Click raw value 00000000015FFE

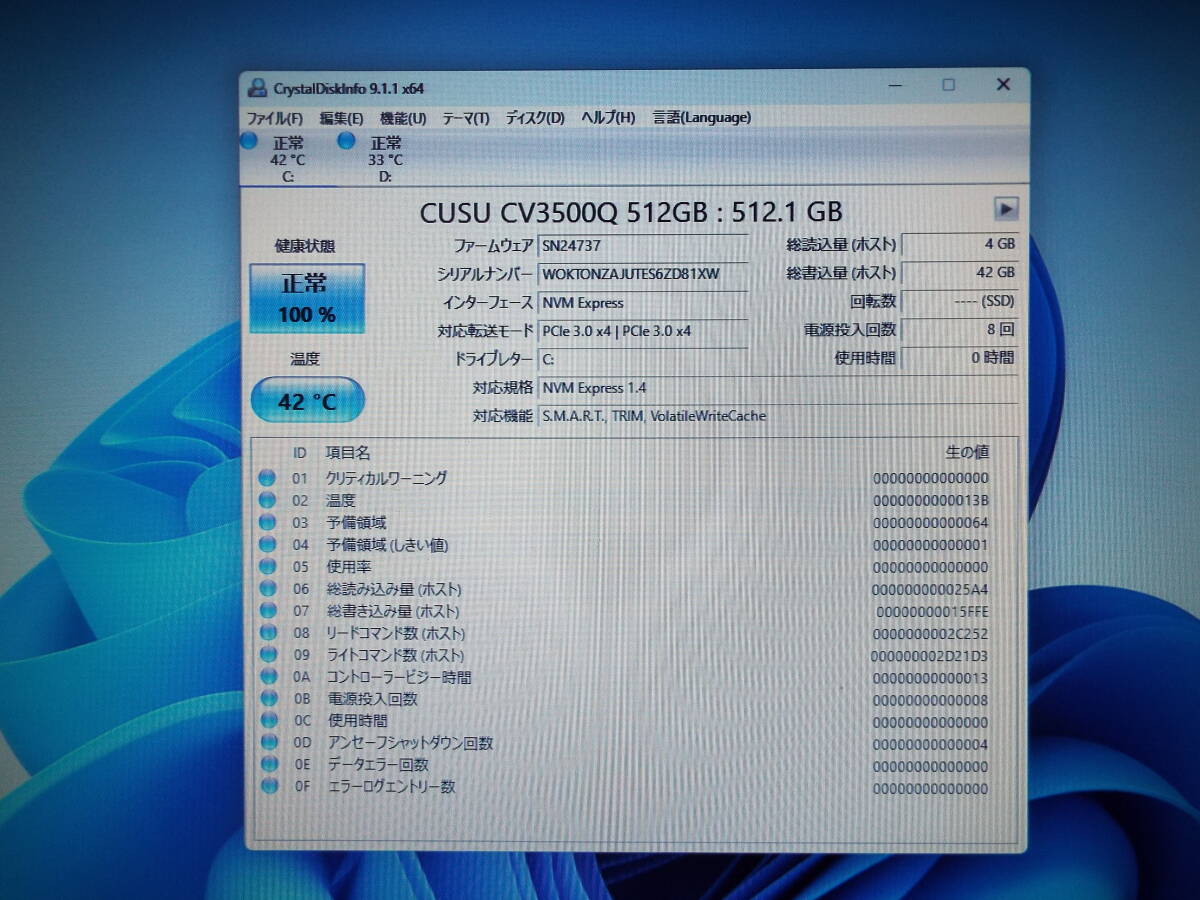pyautogui.click(x=932, y=611)
